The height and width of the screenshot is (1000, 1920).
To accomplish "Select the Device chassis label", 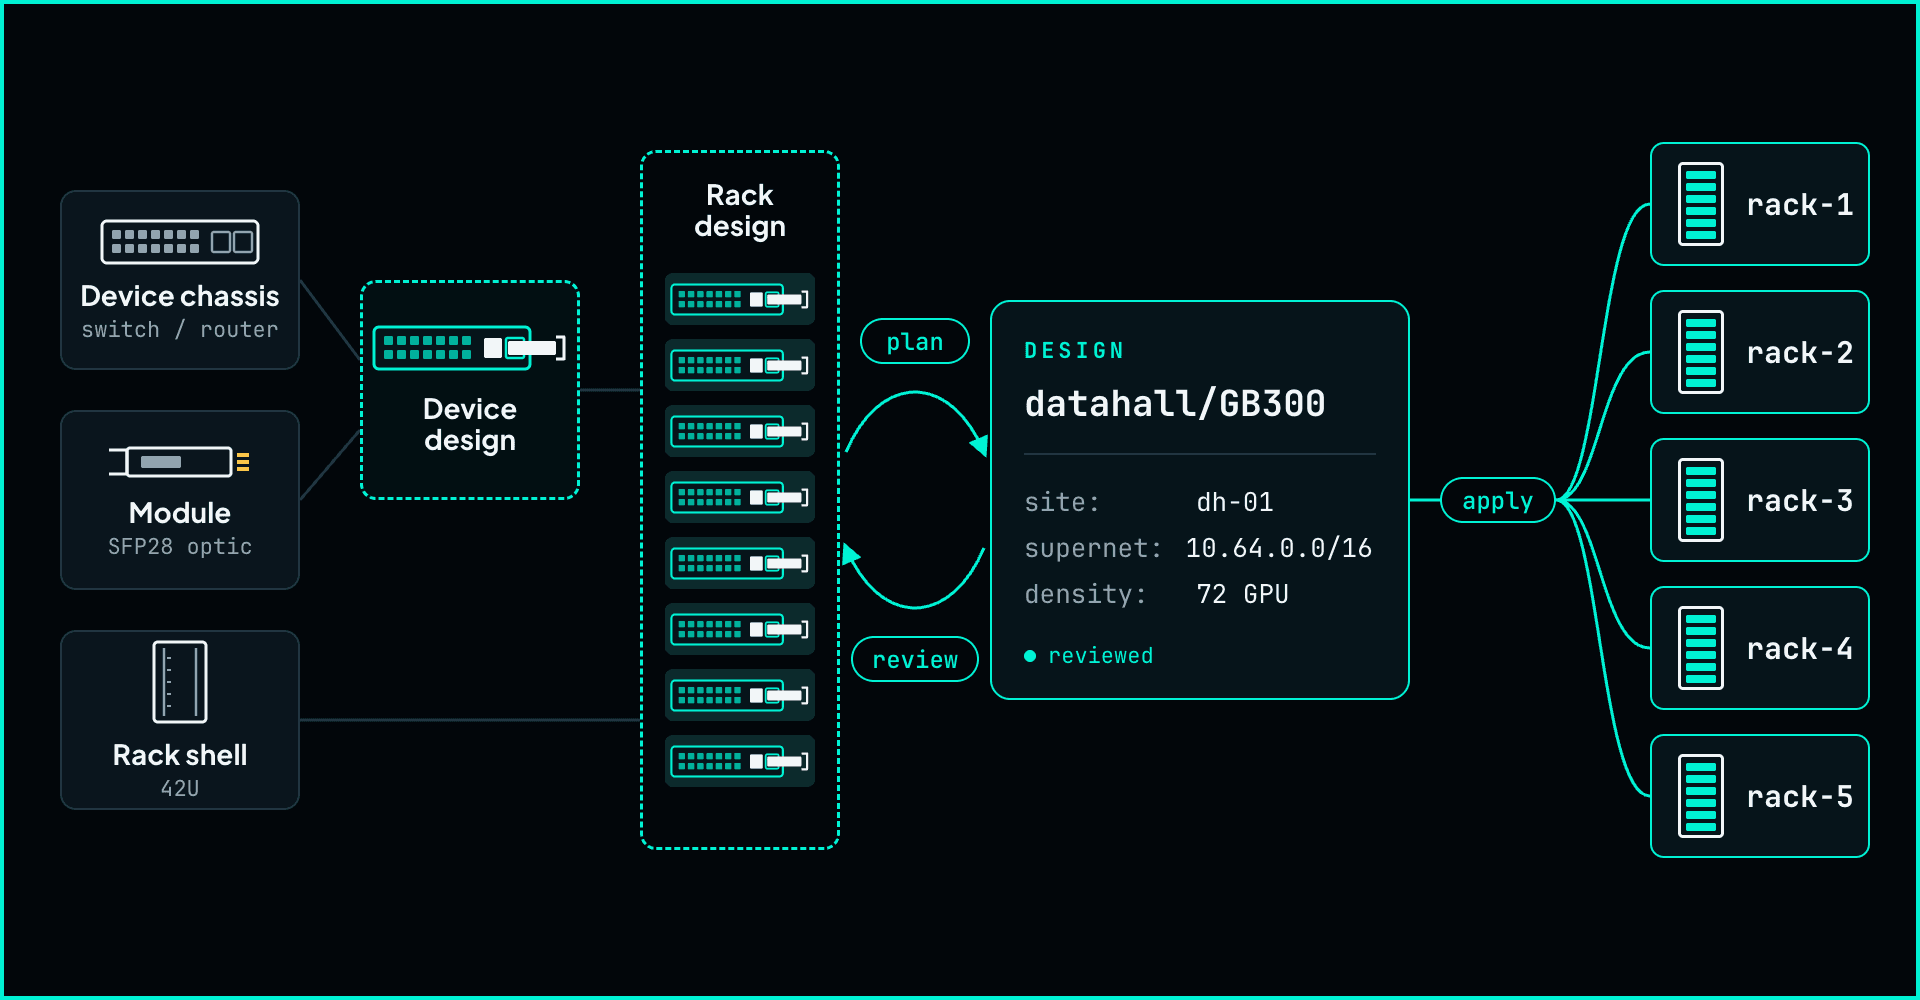I will (x=180, y=296).
